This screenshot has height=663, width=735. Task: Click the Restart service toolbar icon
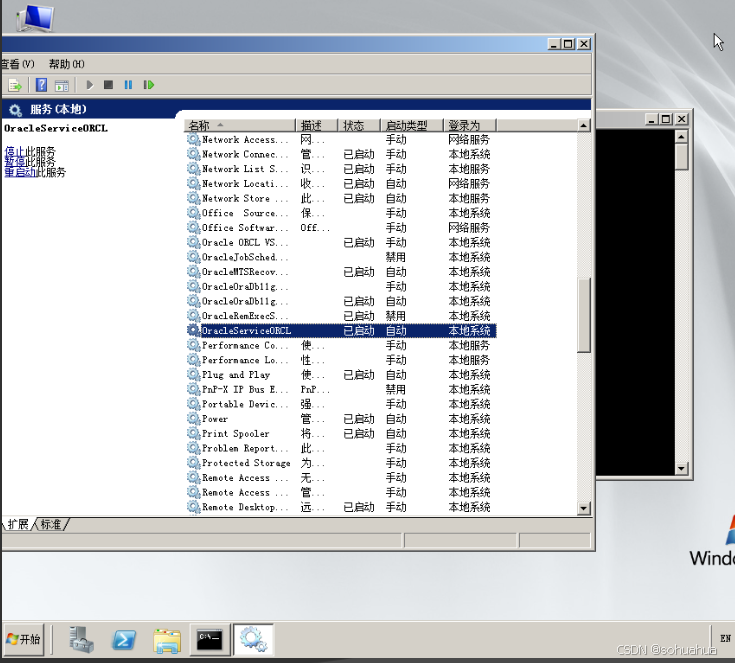[149, 85]
